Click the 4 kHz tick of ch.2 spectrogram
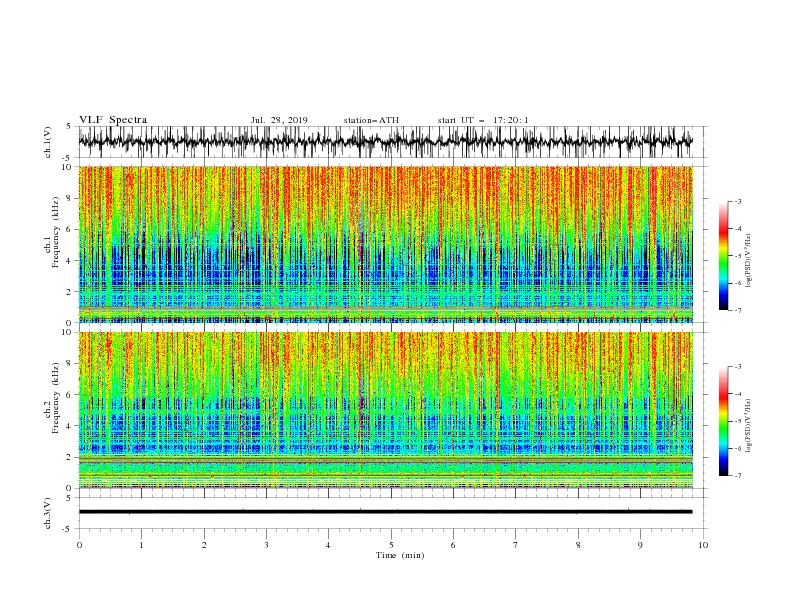Image resolution: width=792 pixels, height=612 pixels. [x=70, y=426]
